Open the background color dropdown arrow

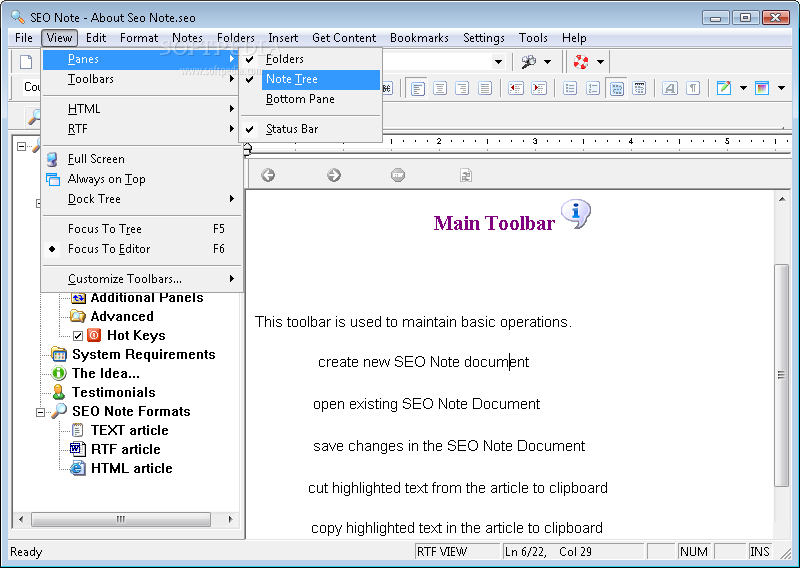(781, 88)
